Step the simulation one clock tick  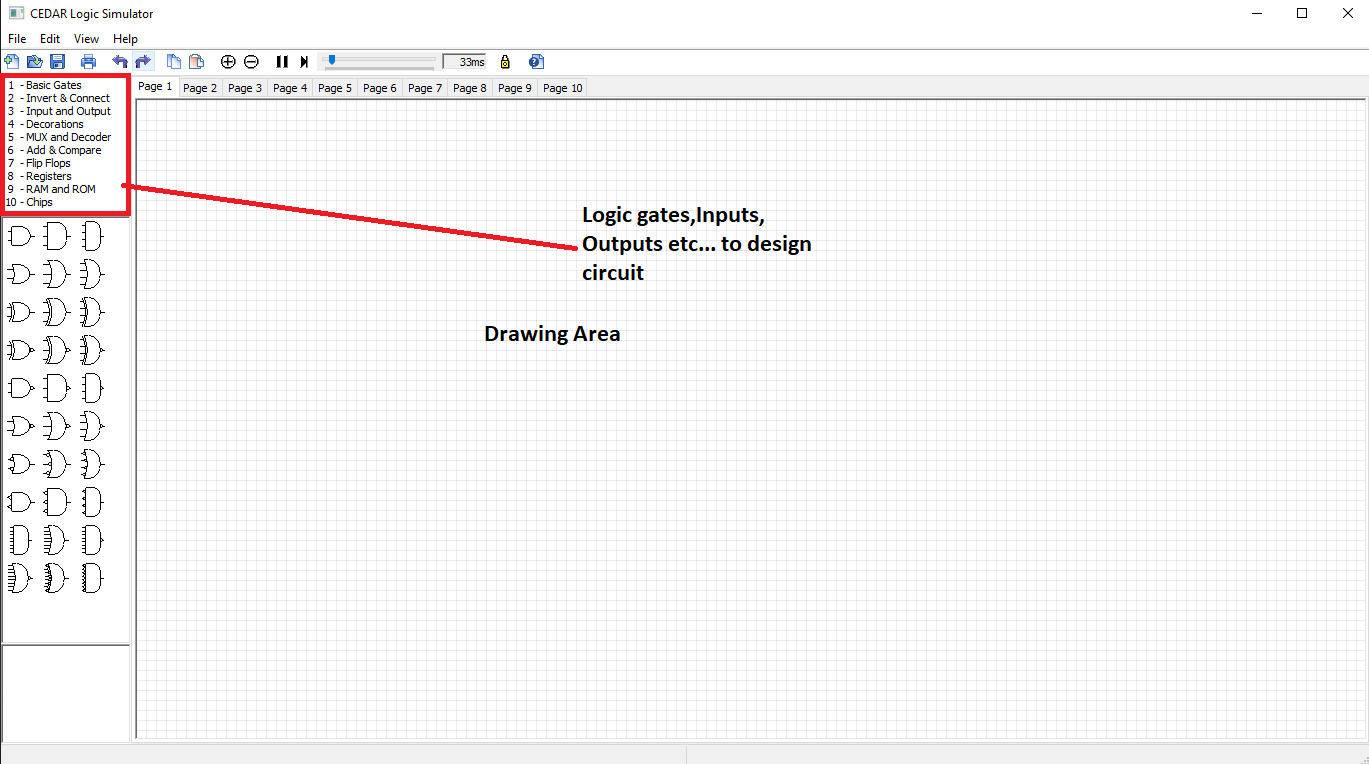click(x=304, y=61)
